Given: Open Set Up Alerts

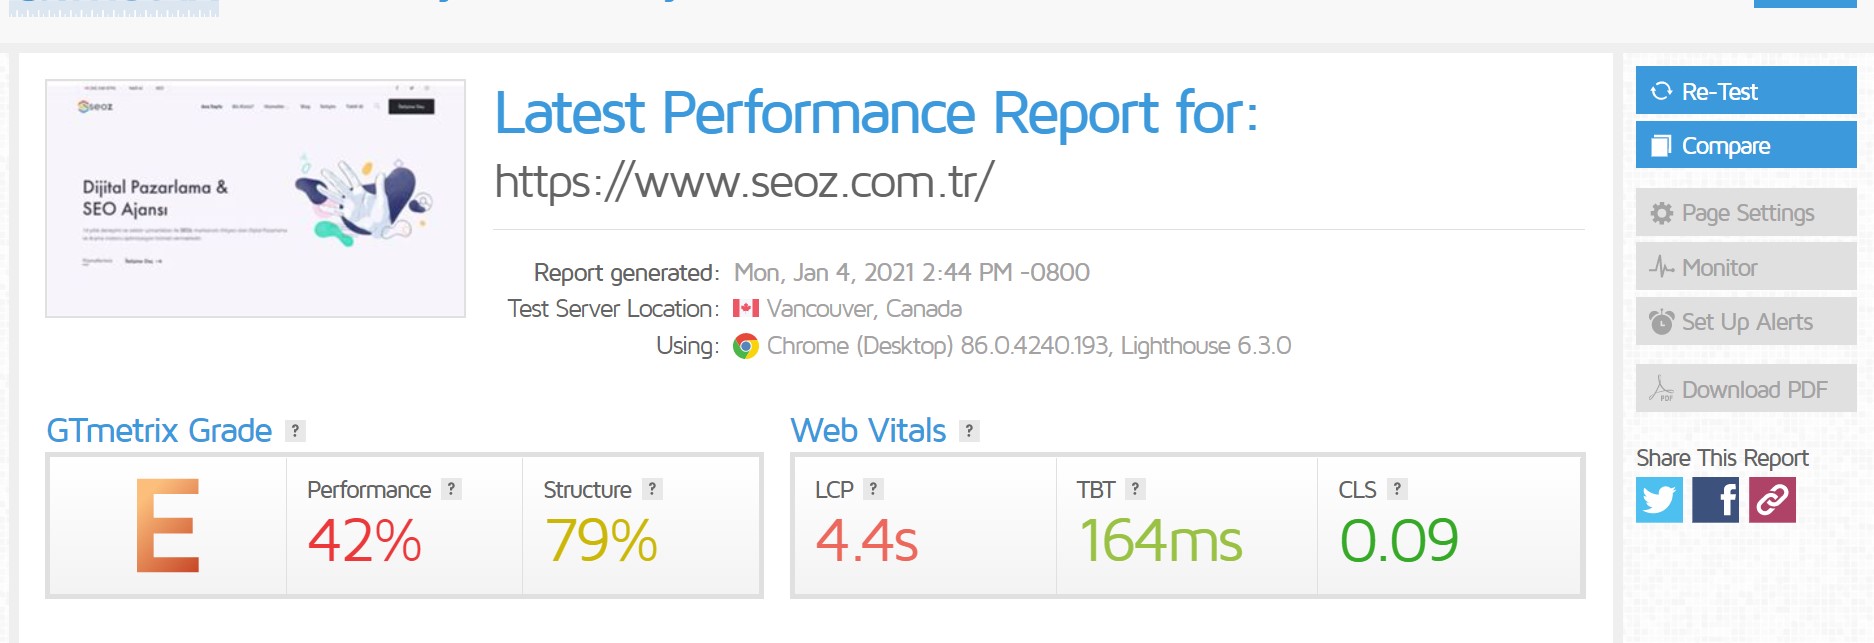Looking at the screenshot, I should point(1746,321).
